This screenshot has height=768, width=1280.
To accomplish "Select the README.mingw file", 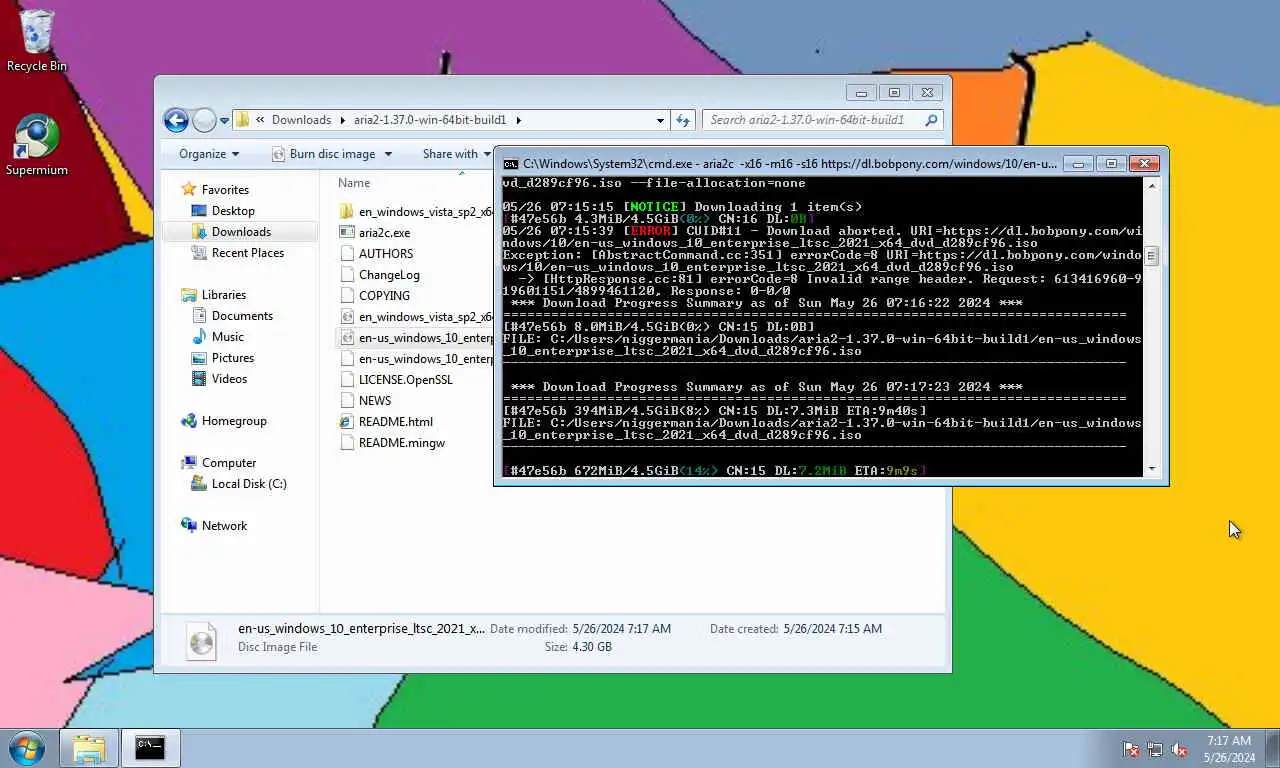I will coord(393,443).
